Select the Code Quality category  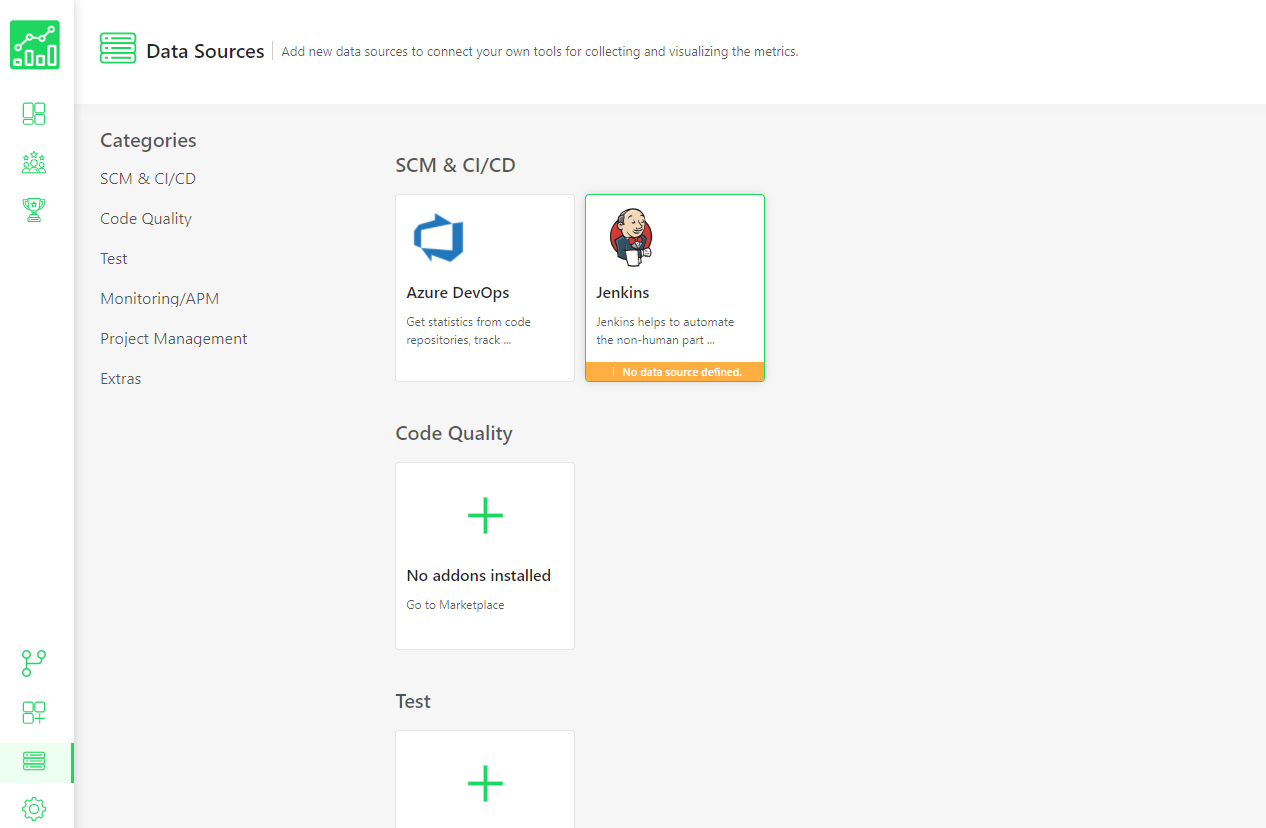click(146, 219)
